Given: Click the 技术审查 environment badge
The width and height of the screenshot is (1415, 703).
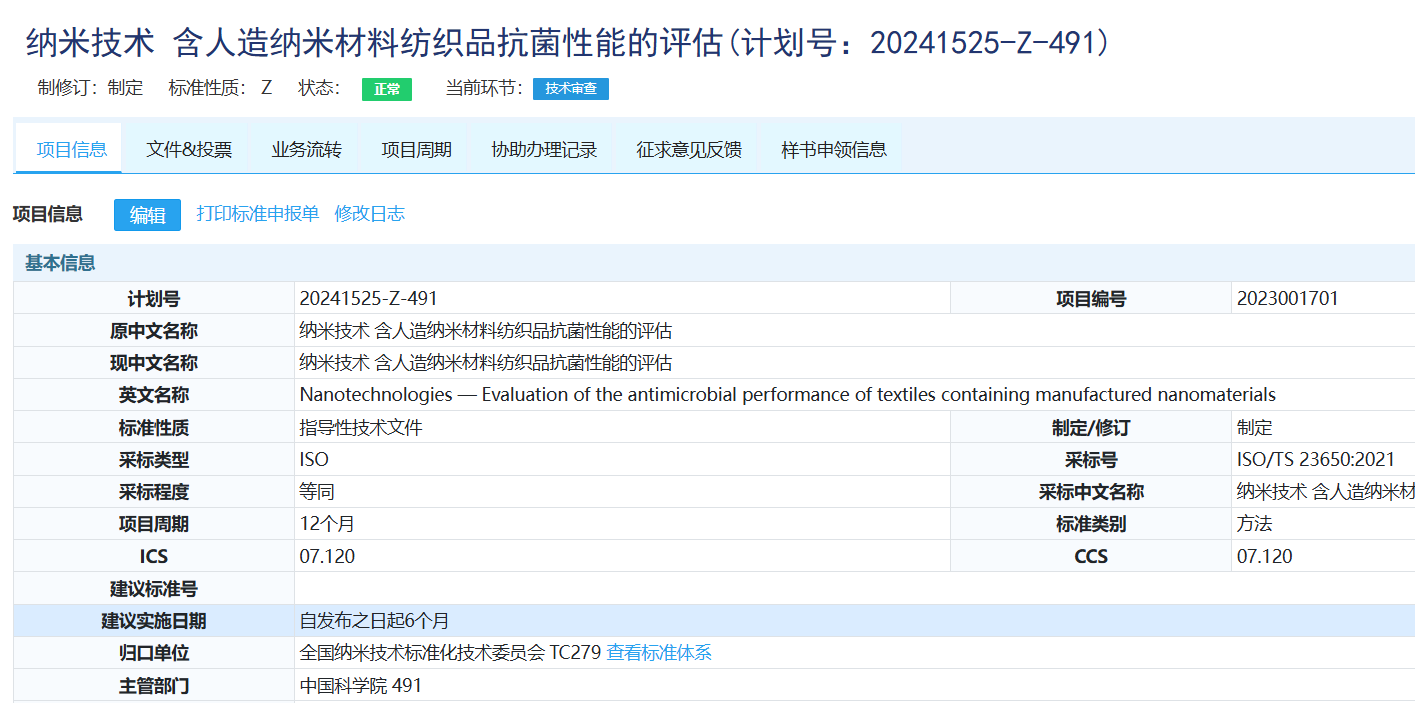Looking at the screenshot, I should coord(570,88).
